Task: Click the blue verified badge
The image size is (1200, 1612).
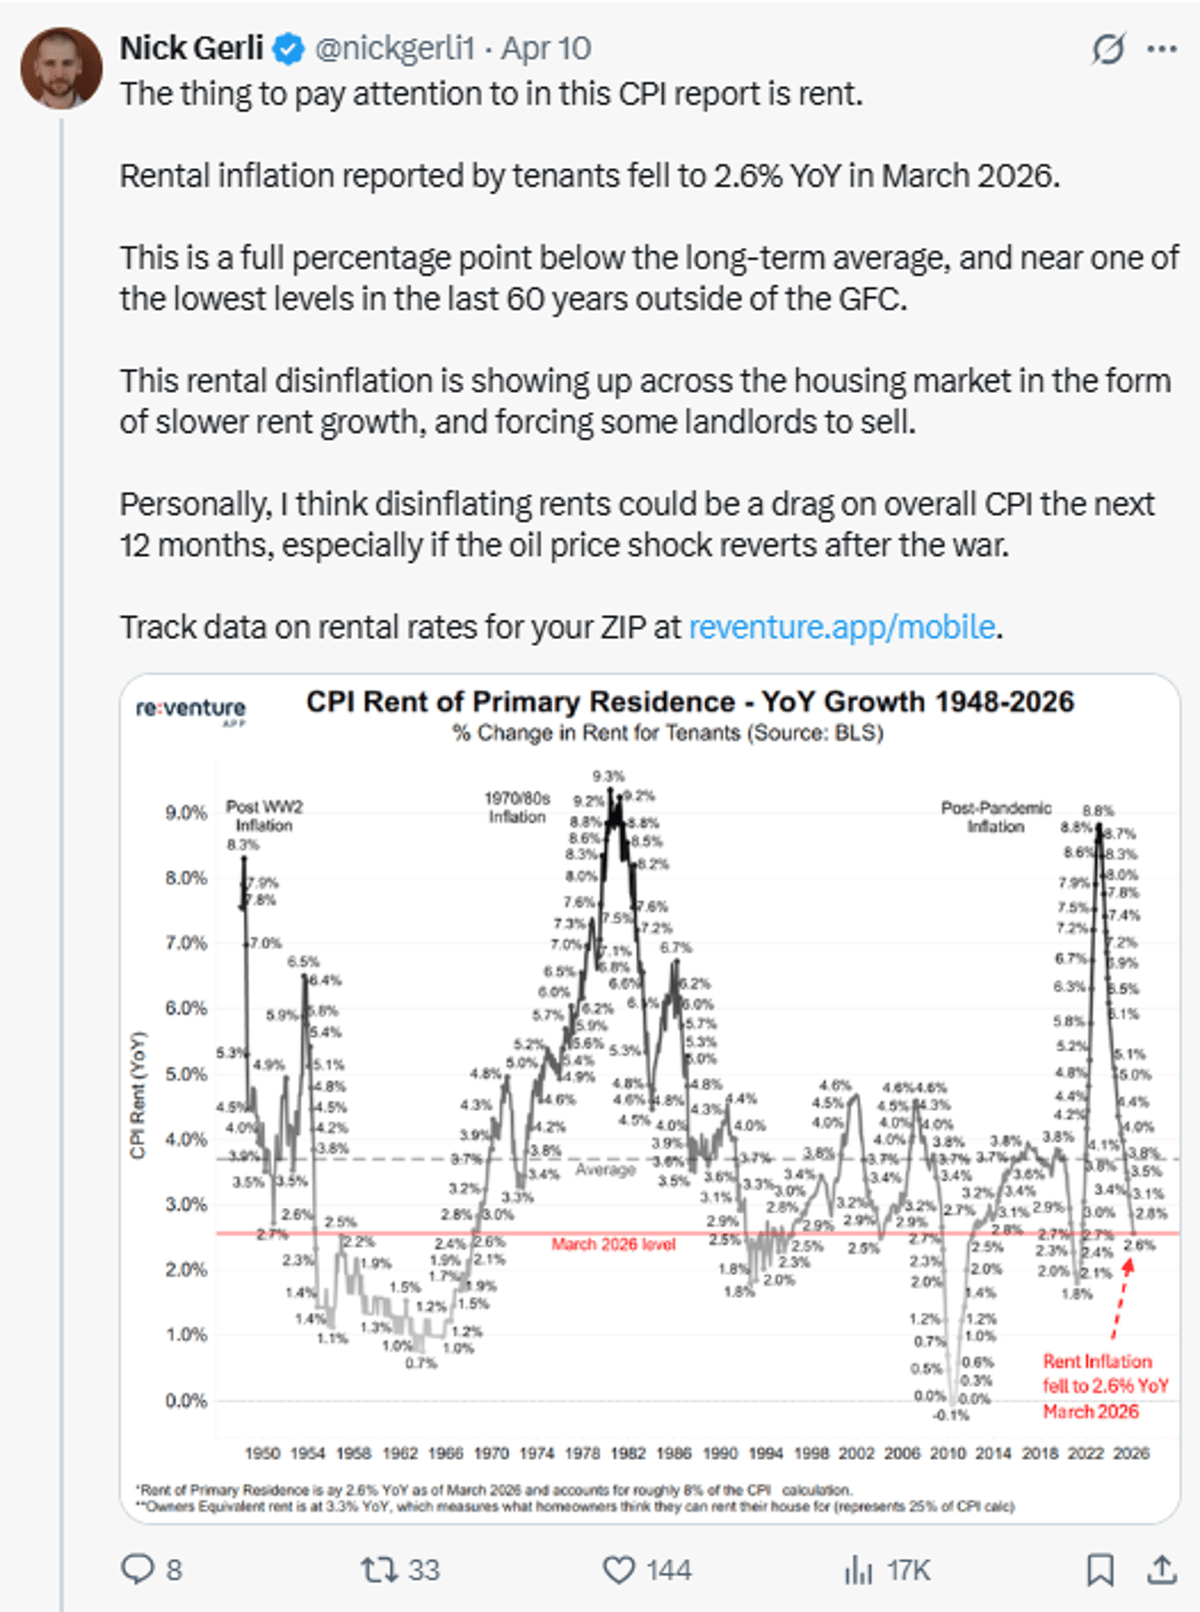Action: tap(289, 49)
